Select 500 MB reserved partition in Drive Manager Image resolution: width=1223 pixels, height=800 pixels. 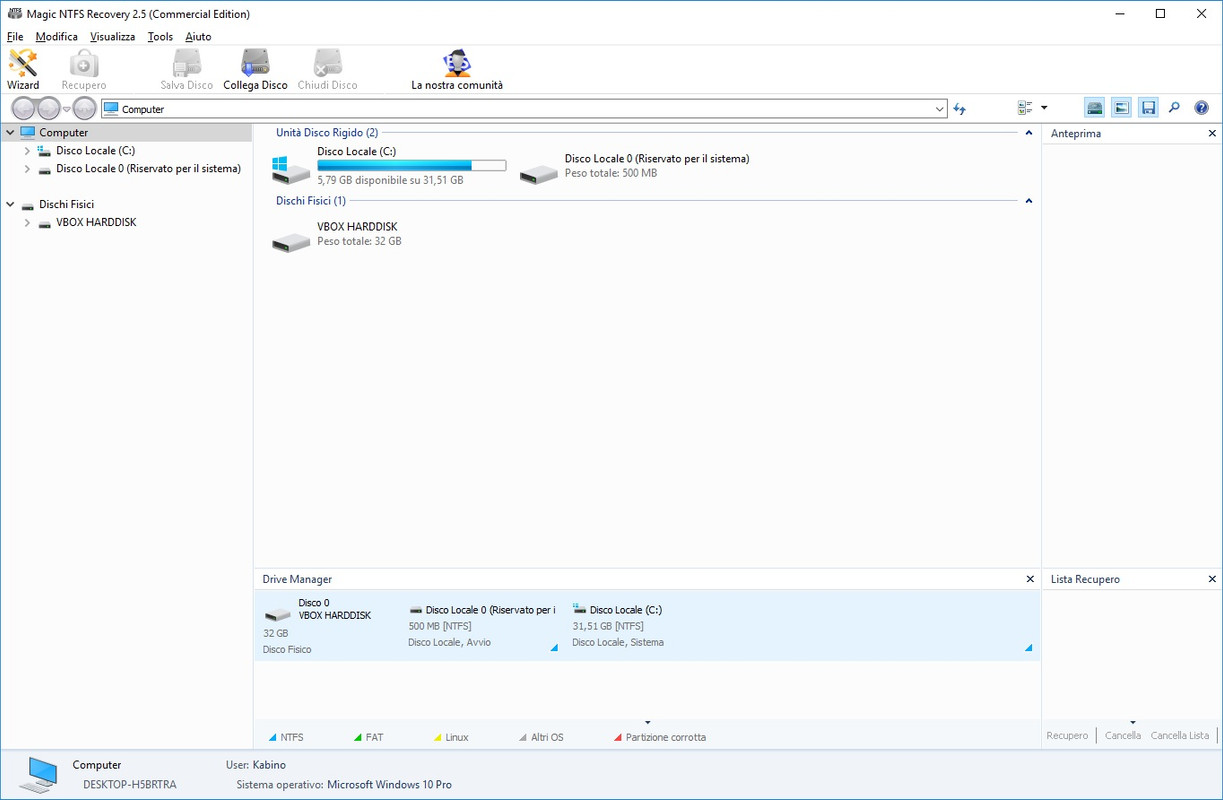pos(483,625)
